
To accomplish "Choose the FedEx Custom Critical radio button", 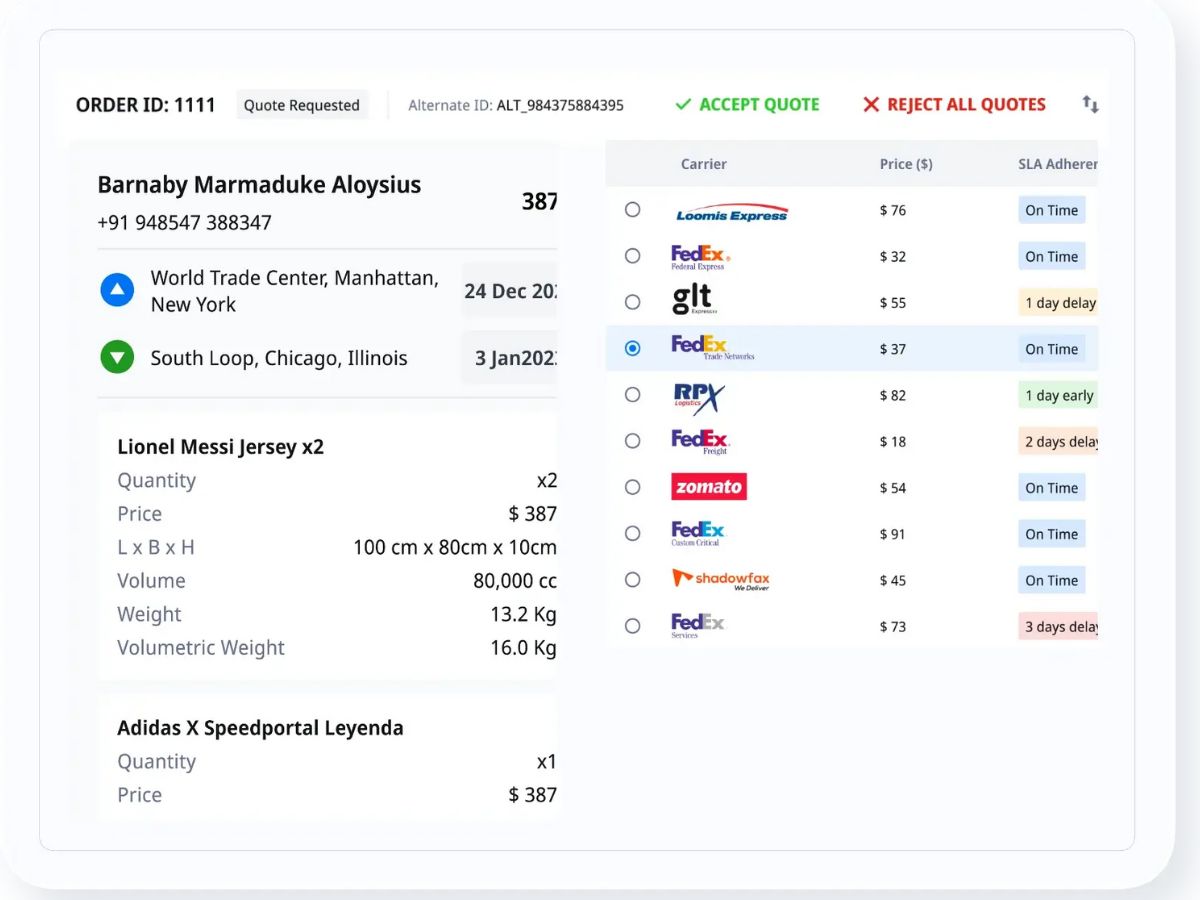I will 633,534.
